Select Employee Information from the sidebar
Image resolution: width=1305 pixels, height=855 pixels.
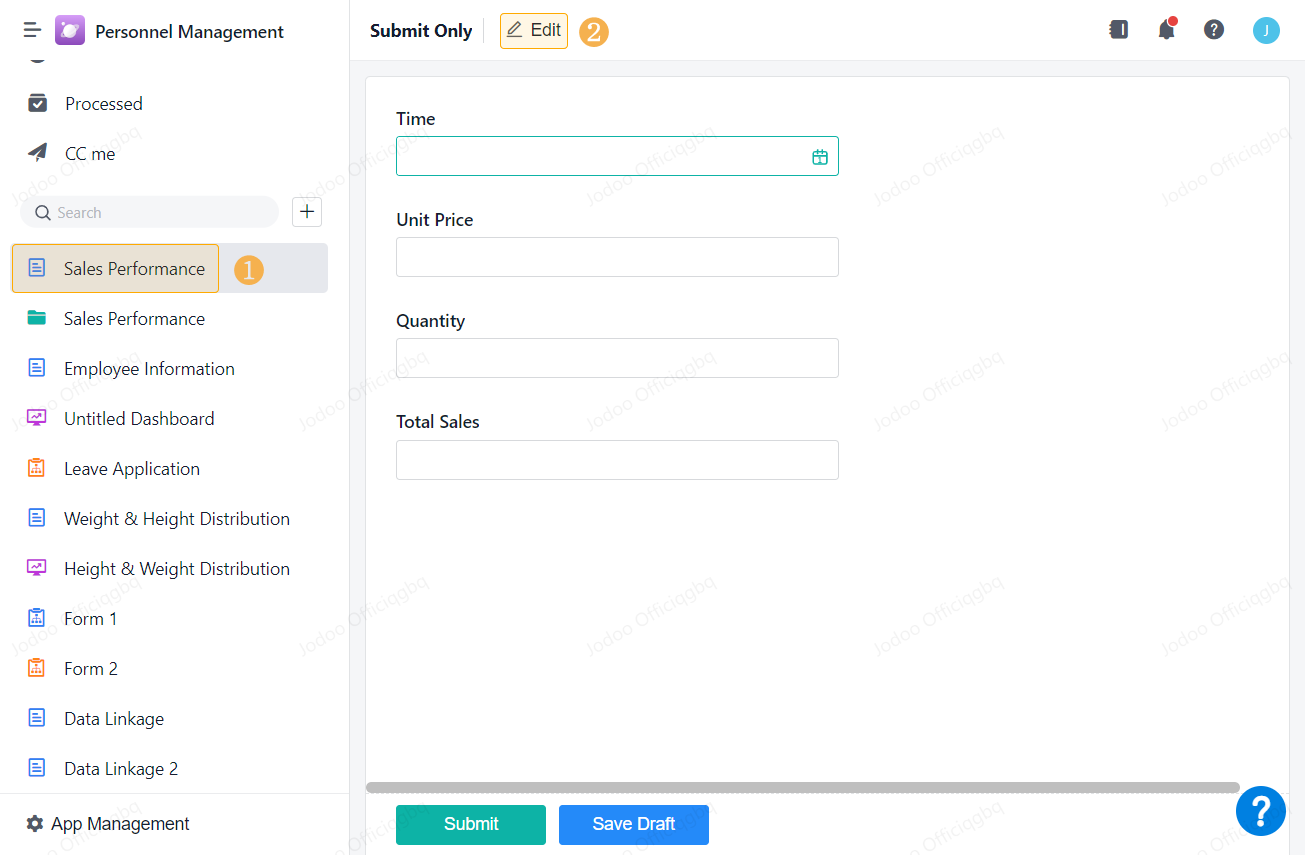click(149, 368)
